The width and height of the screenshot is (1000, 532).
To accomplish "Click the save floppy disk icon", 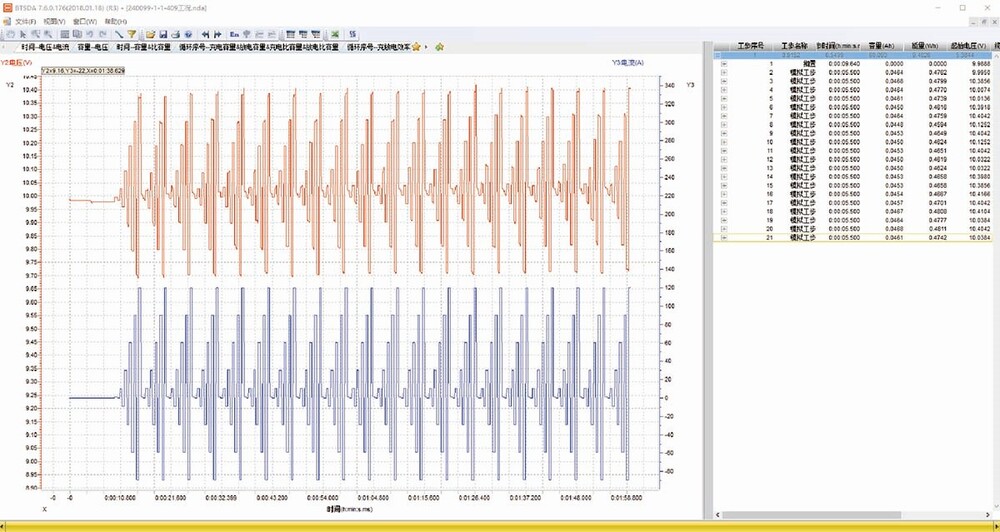I will (x=163, y=34).
